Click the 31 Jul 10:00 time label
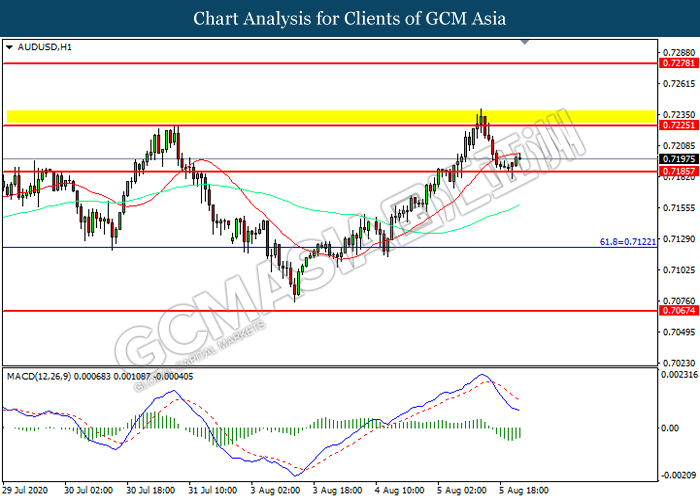Image resolution: width=700 pixels, height=500 pixels. [212, 490]
